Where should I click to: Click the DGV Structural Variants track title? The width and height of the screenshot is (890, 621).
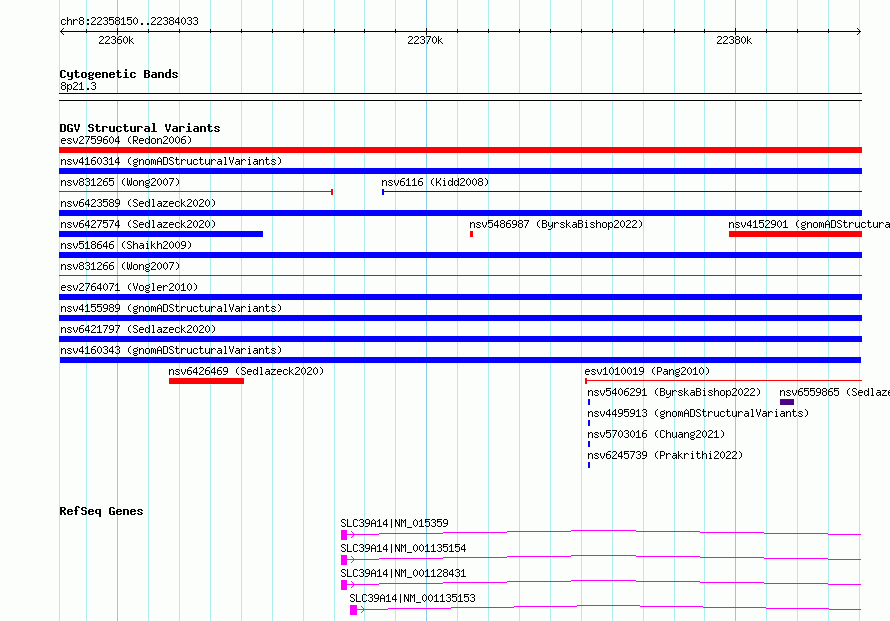(x=140, y=128)
